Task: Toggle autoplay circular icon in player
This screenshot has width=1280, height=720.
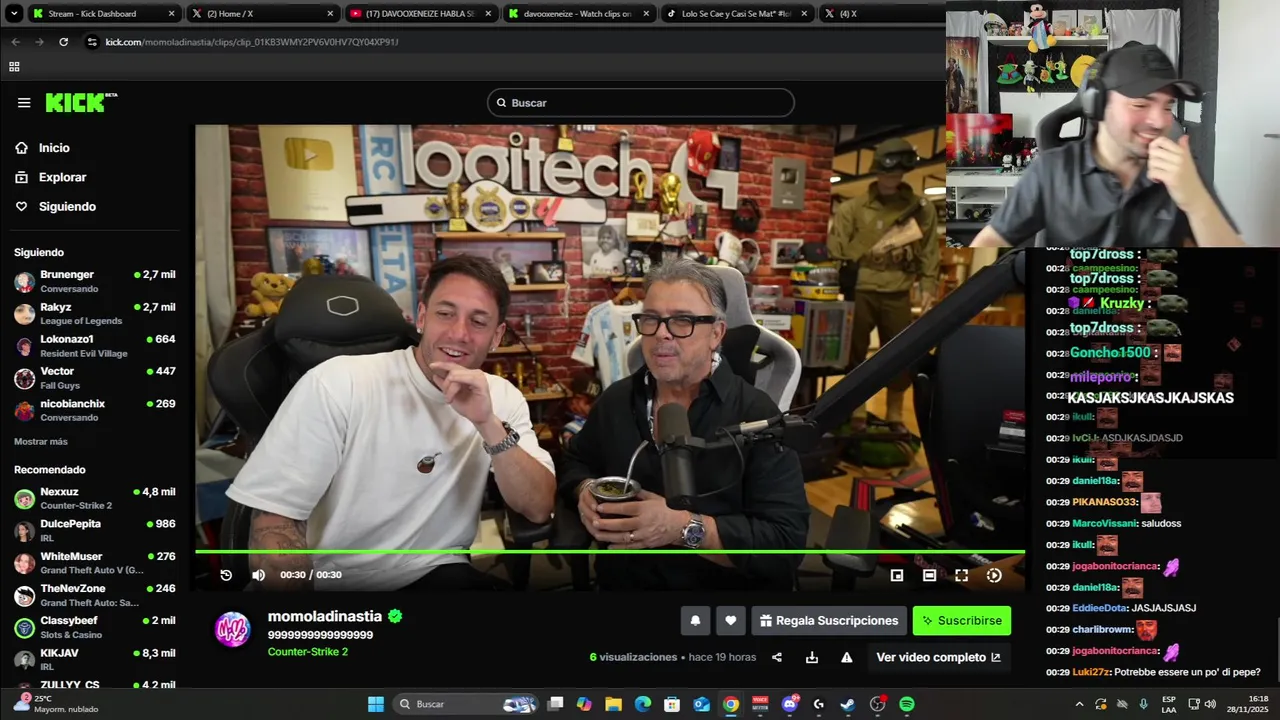Action: [x=994, y=575]
